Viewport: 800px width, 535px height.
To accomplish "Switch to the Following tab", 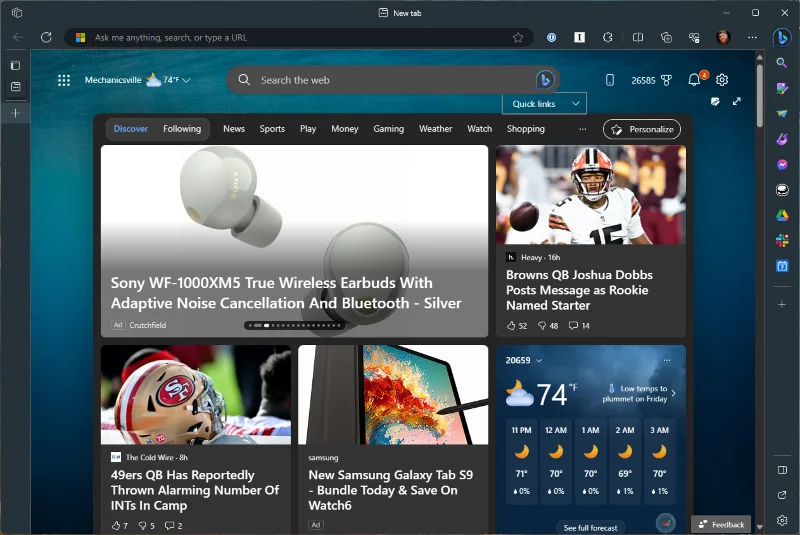I will pos(182,129).
